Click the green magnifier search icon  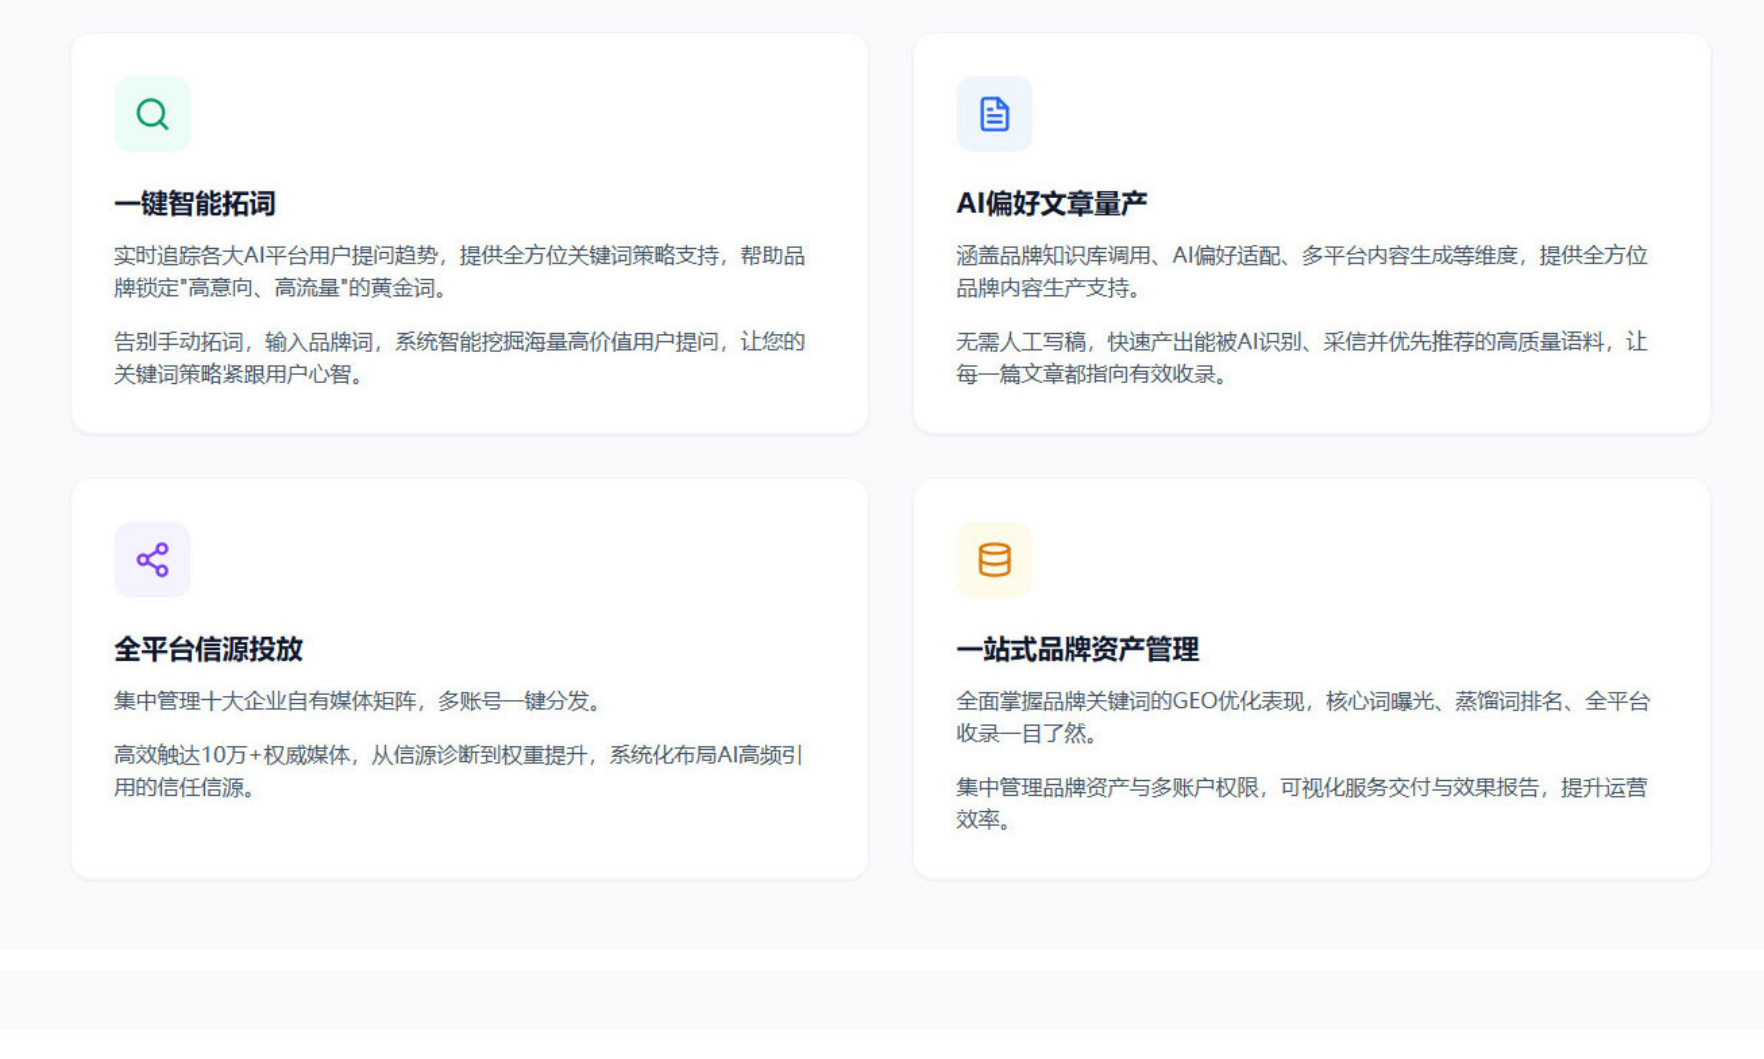pos(152,114)
